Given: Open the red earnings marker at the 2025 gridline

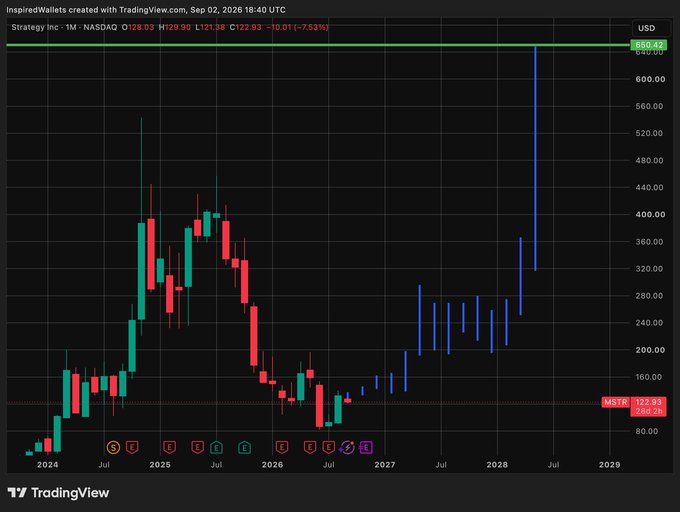Looking at the screenshot, I should coord(170,447).
